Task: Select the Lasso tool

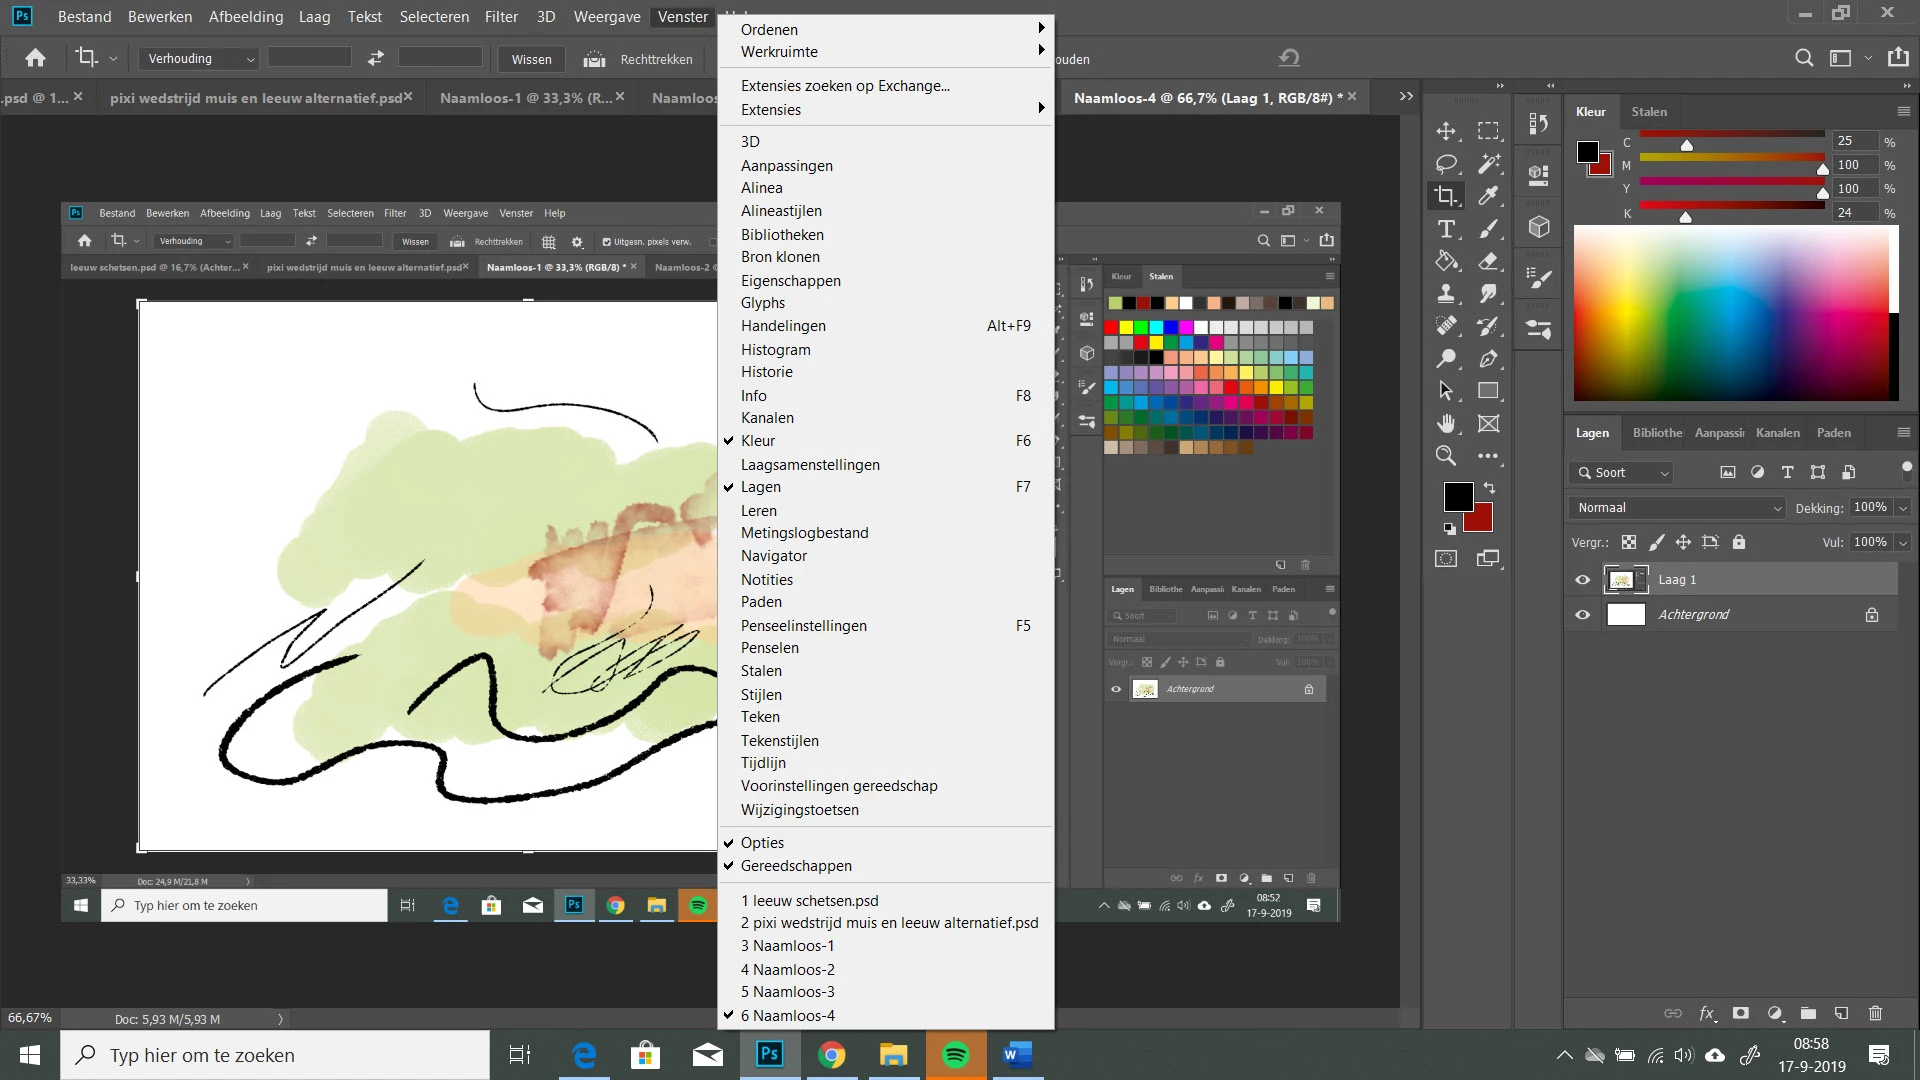Action: tap(1446, 164)
